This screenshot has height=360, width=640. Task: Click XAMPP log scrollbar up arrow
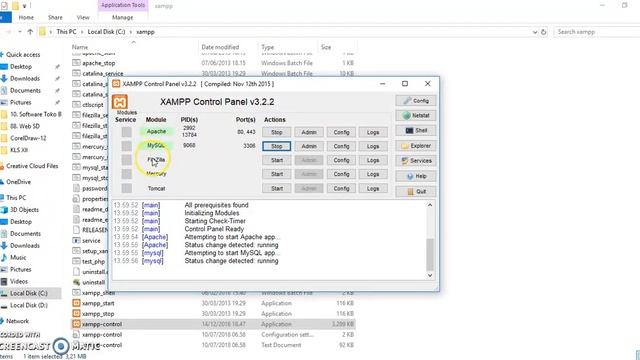click(429, 205)
